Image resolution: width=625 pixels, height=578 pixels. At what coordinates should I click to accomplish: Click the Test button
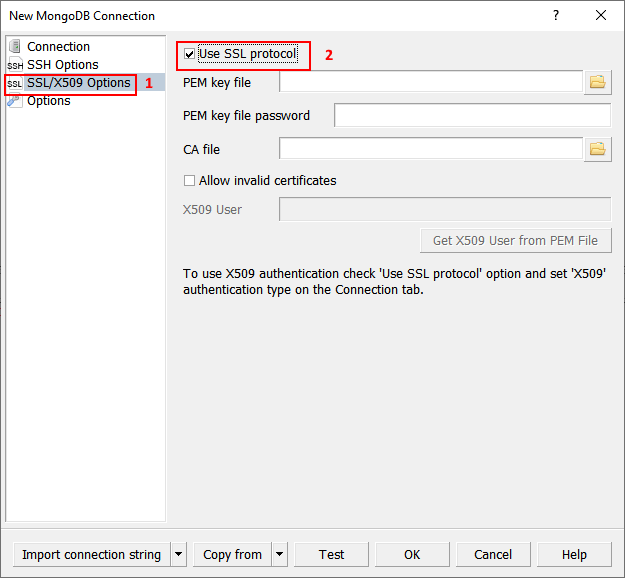[331, 554]
